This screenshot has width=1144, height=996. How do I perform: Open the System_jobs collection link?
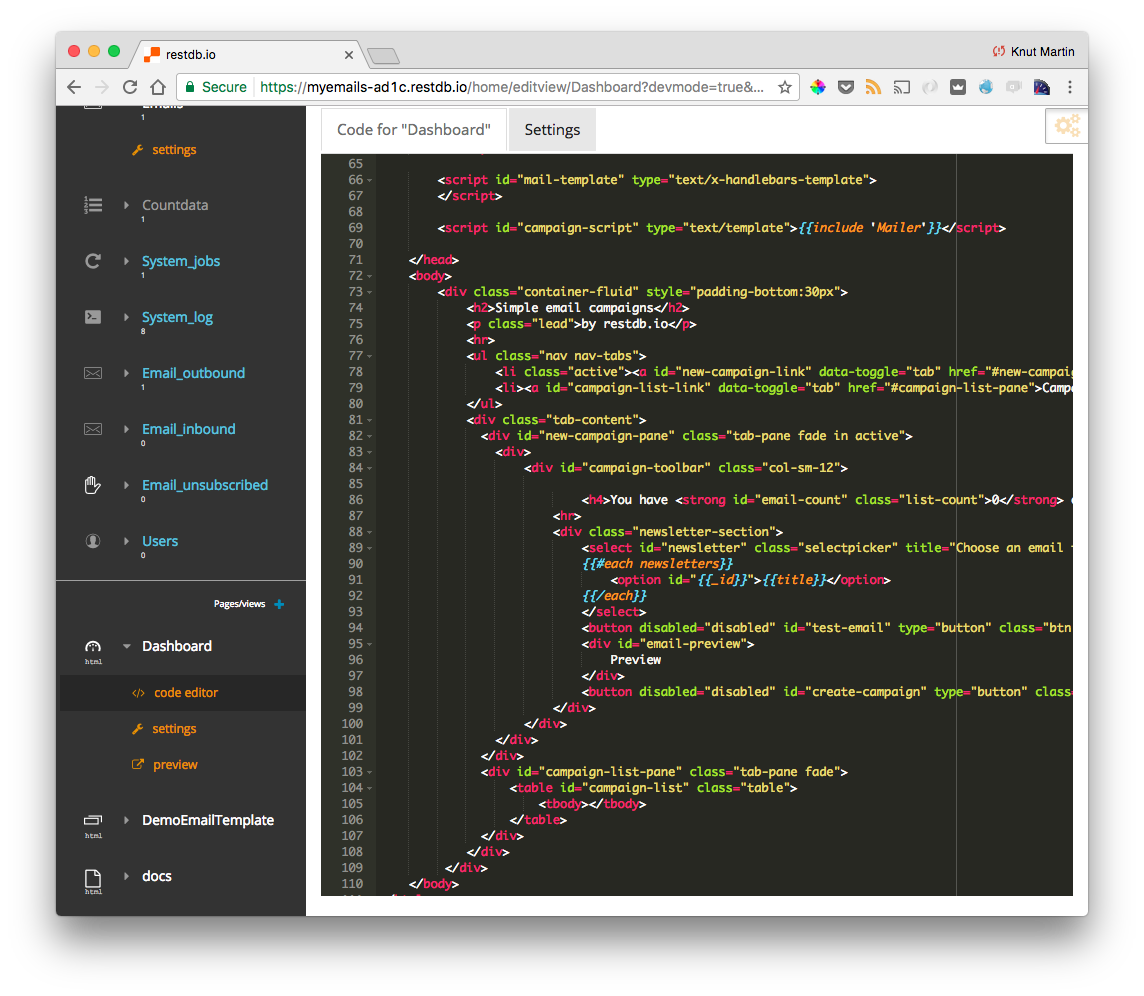click(x=181, y=261)
